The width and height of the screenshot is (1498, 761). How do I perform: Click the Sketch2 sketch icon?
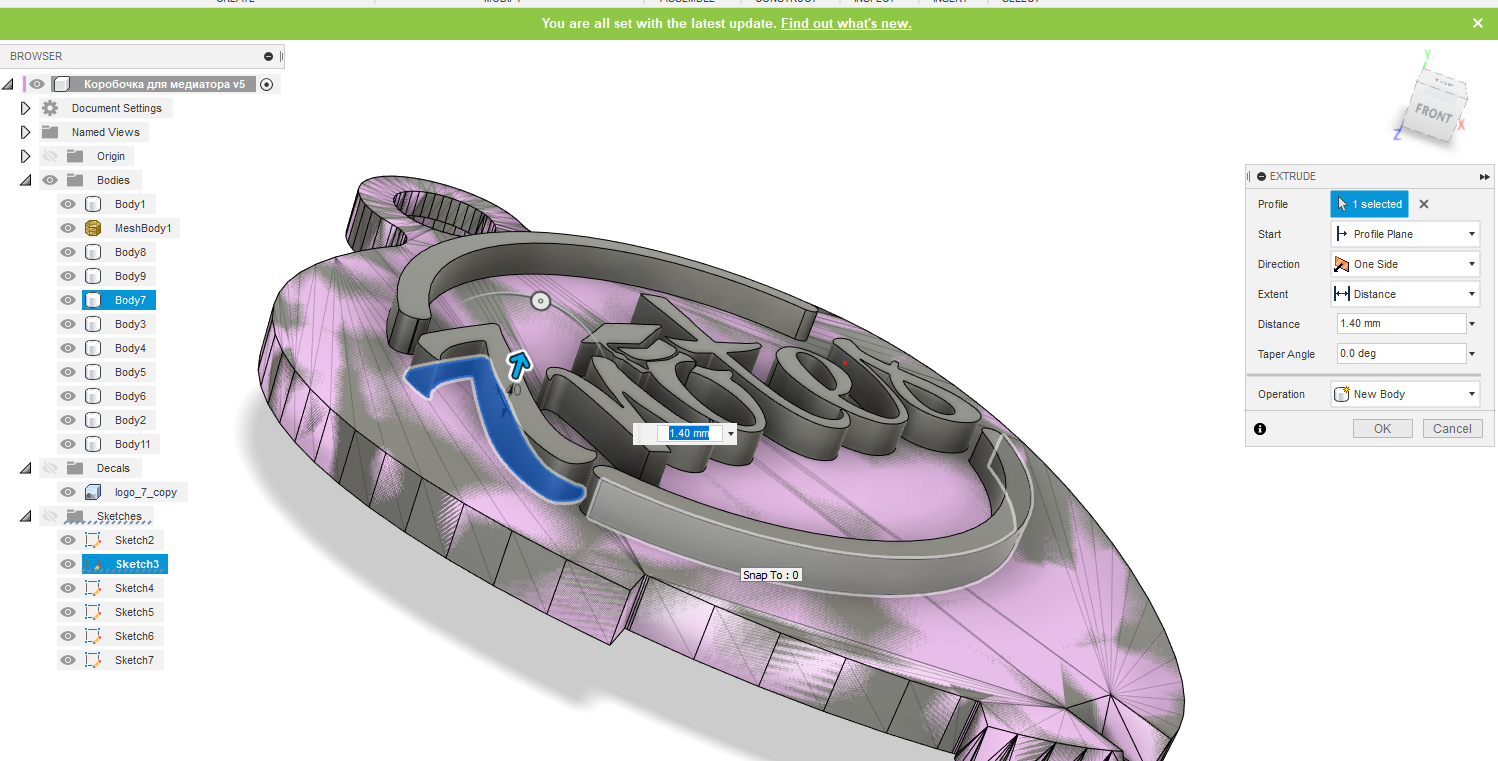pos(93,540)
